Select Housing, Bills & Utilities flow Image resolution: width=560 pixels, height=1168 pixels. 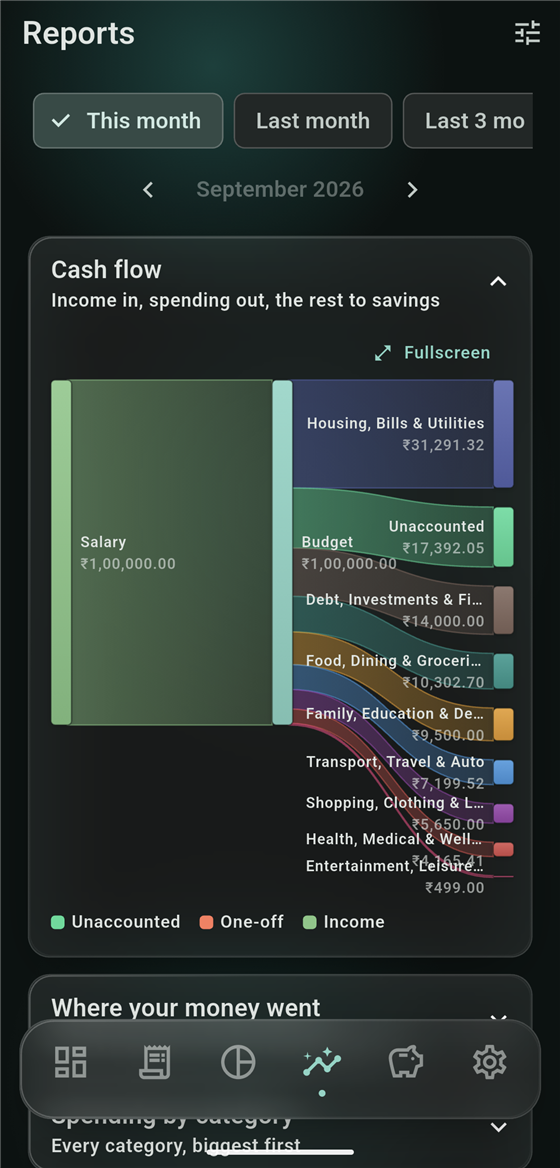click(395, 434)
